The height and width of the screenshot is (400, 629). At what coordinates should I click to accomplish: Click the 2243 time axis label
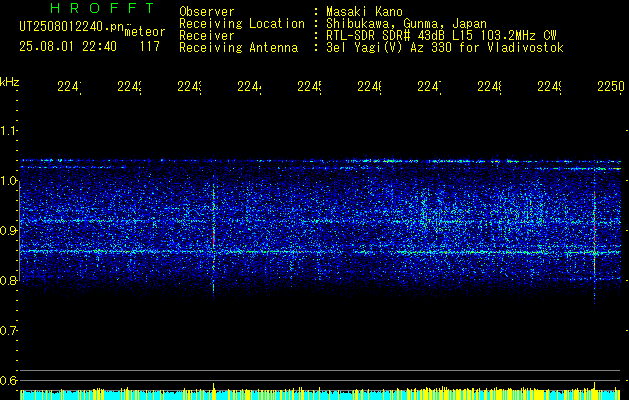[x=189, y=86]
